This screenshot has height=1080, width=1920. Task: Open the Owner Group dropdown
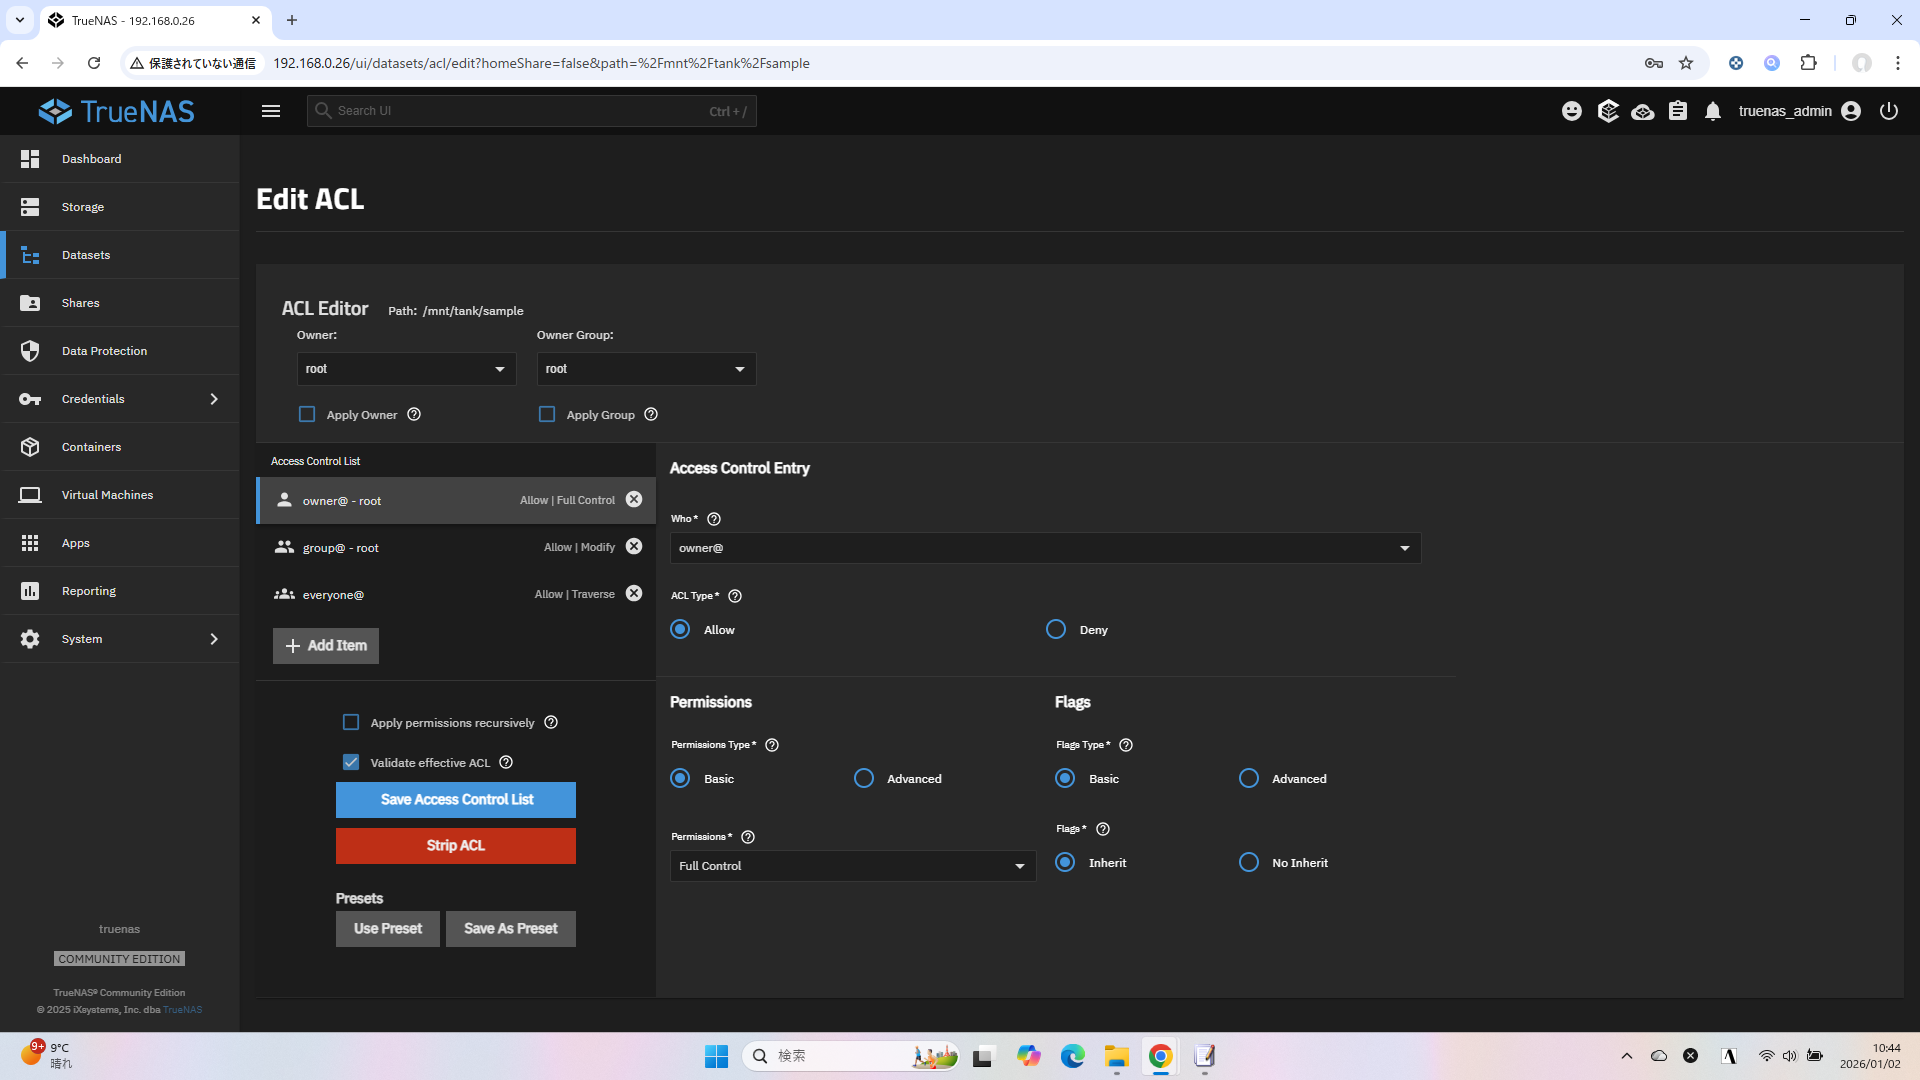coord(646,369)
